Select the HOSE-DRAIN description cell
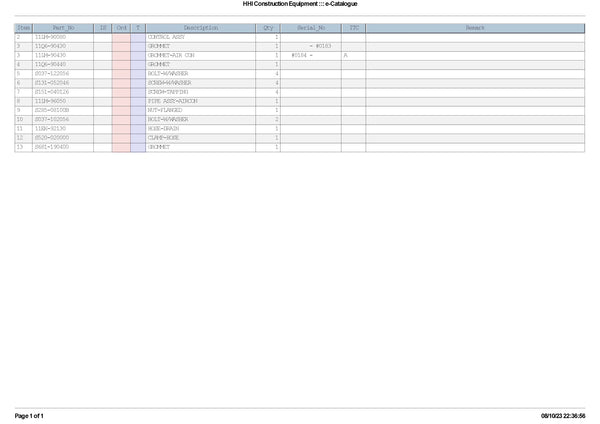This screenshot has height=424, width=600. click(163, 128)
